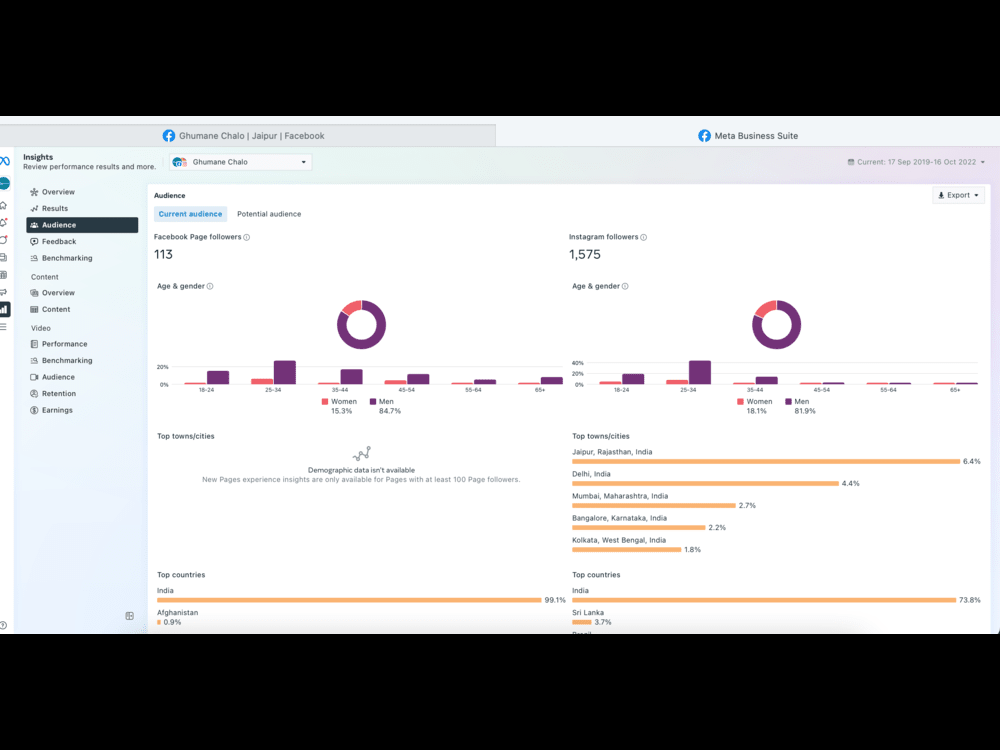Click the info icon beside Instagram followers
This screenshot has width=1000, height=750.
643,237
